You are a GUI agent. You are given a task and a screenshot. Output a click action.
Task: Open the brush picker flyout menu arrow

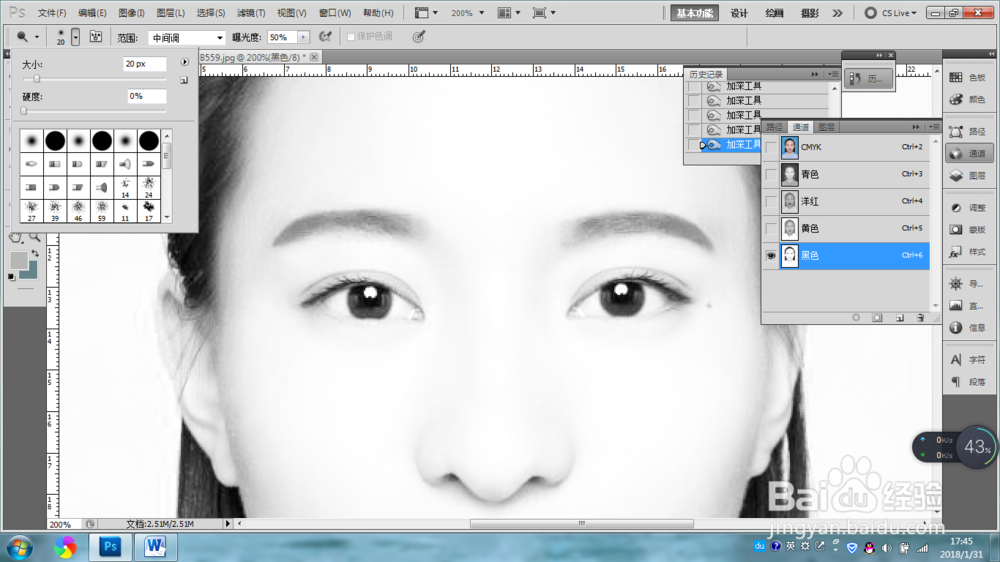[x=184, y=62]
